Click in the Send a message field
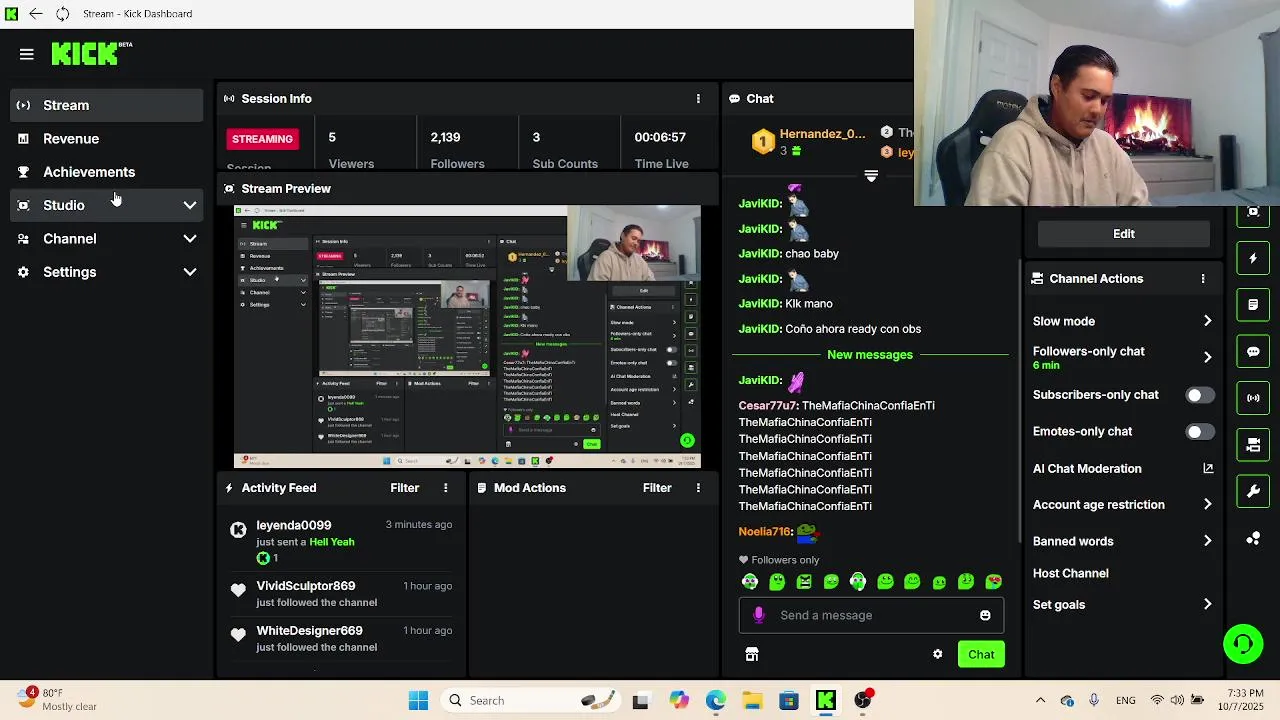Image resolution: width=1280 pixels, height=720 pixels. coord(871,615)
